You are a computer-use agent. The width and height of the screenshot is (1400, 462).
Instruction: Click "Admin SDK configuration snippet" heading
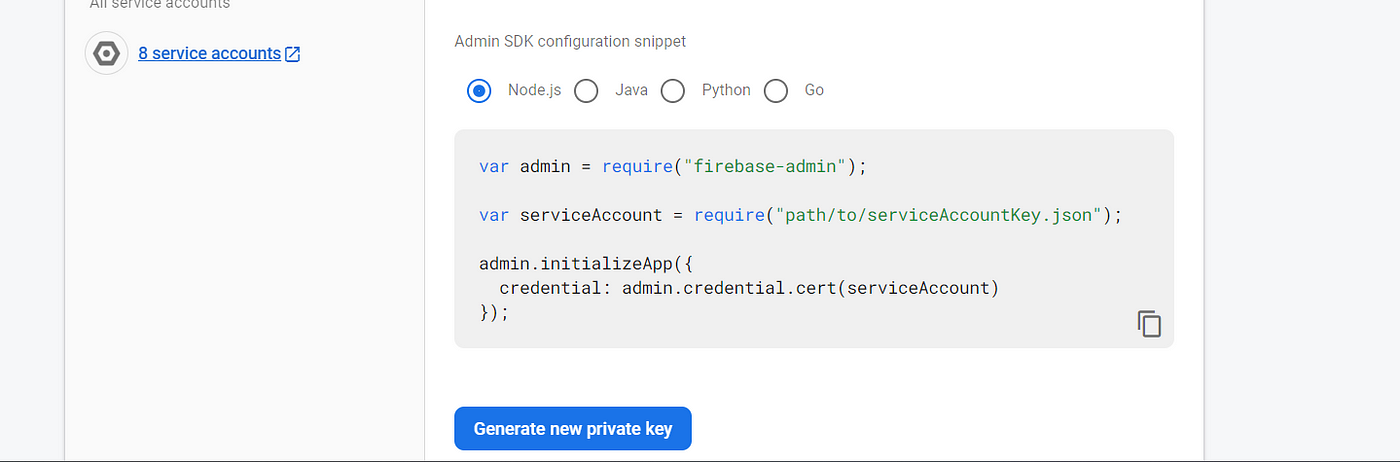click(x=570, y=42)
